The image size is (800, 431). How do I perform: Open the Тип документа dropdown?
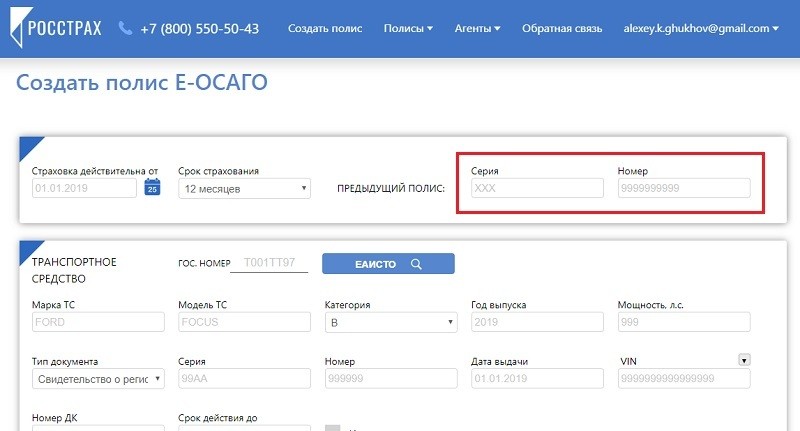pyautogui.click(x=98, y=379)
